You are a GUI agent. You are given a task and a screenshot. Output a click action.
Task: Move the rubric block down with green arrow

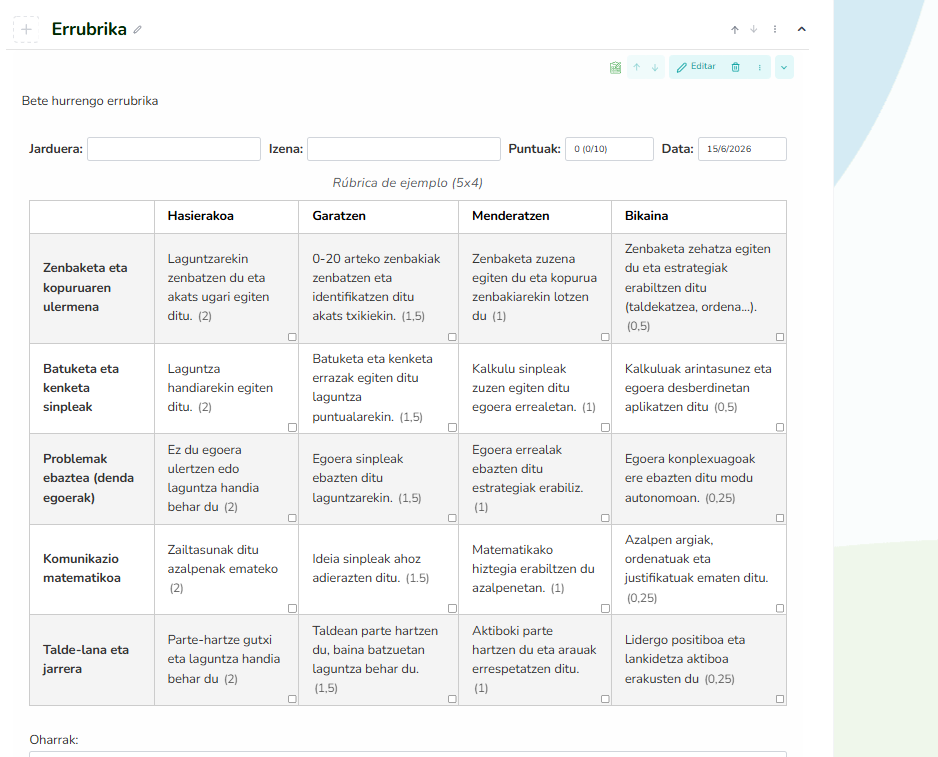point(655,68)
